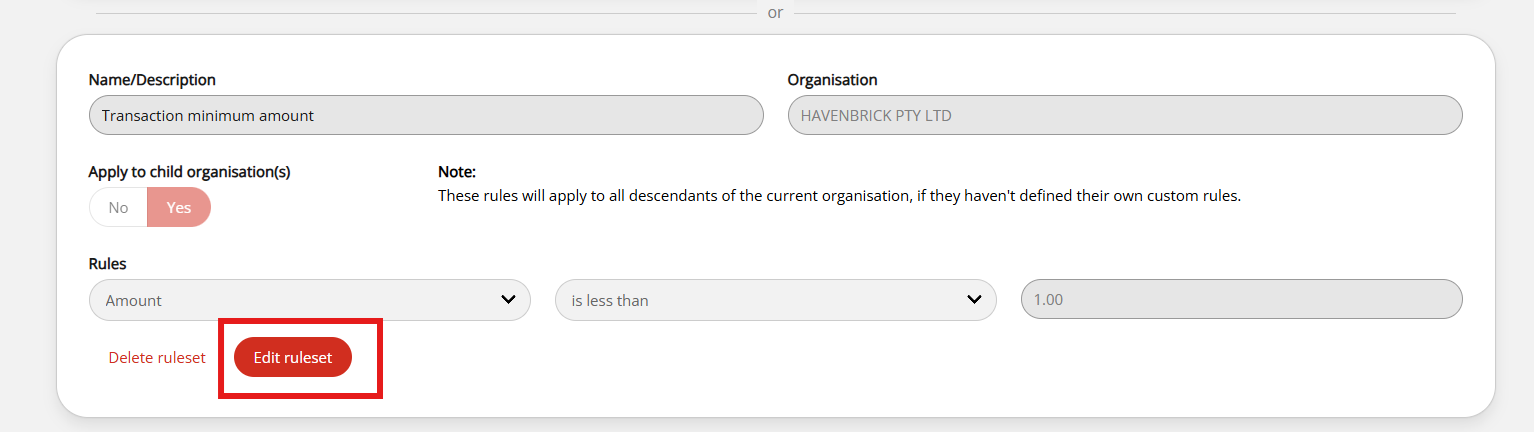
Task: Click the Edit ruleset button
Action: (x=293, y=357)
